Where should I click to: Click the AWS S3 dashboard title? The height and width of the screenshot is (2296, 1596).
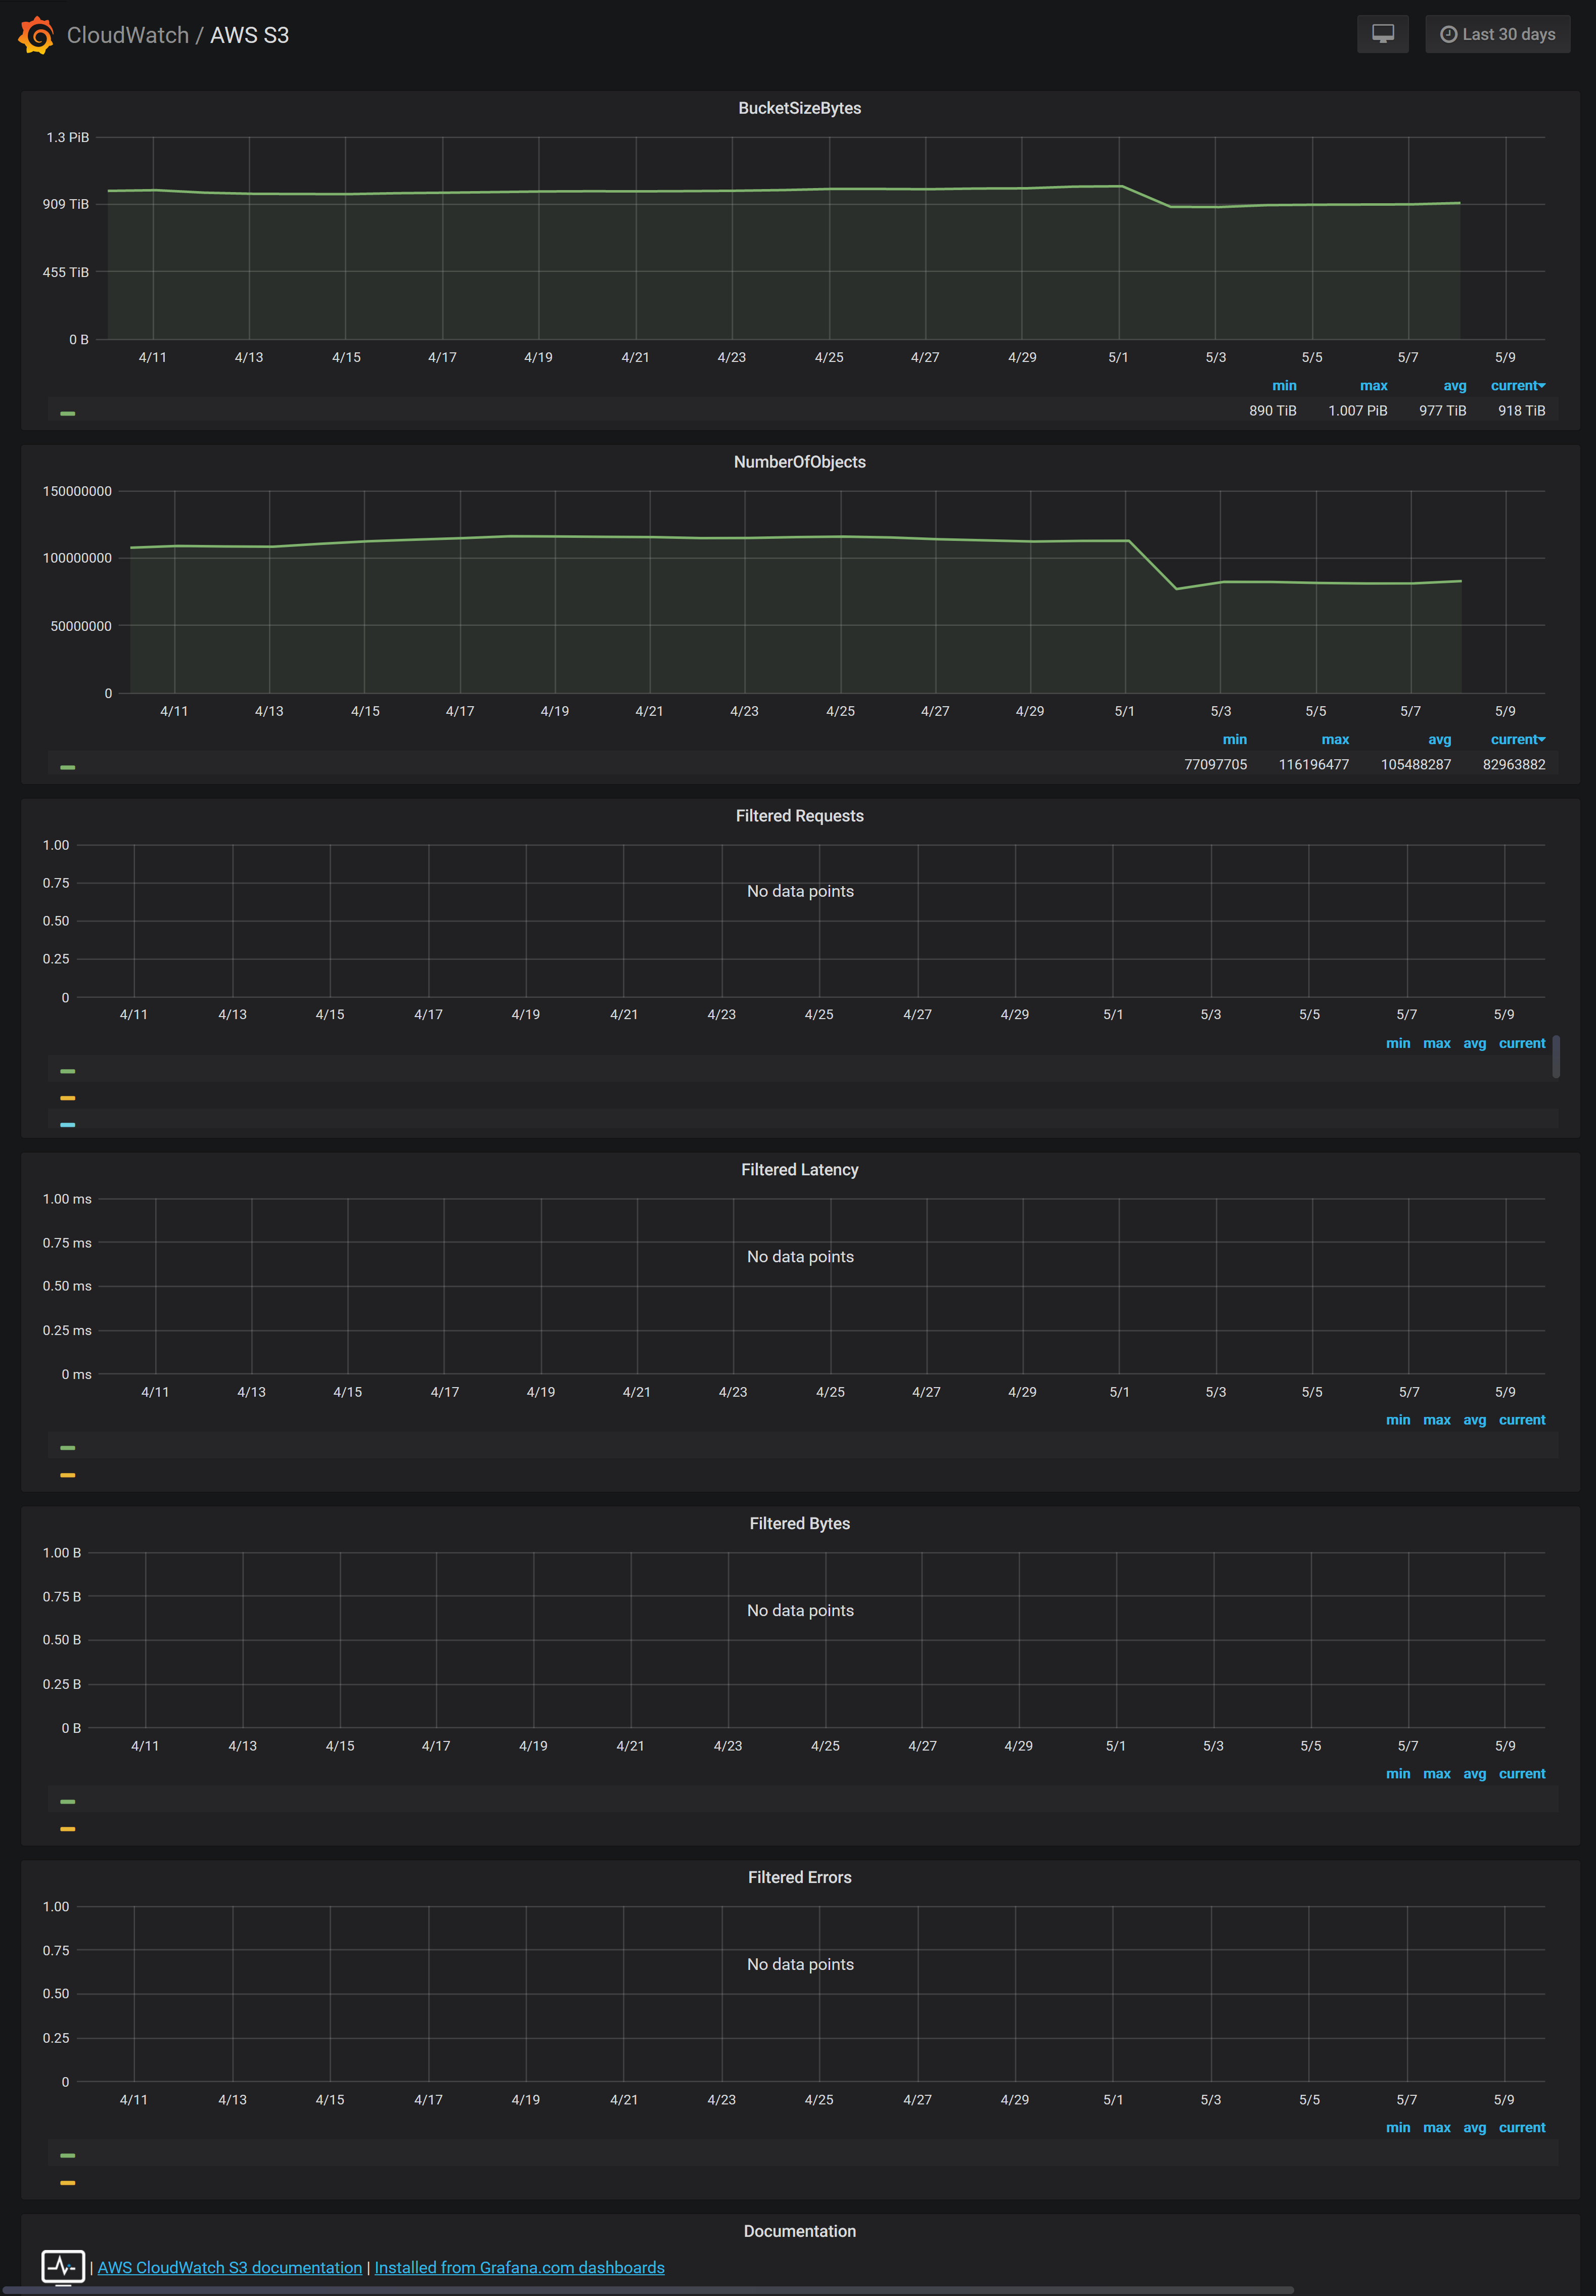coord(249,35)
